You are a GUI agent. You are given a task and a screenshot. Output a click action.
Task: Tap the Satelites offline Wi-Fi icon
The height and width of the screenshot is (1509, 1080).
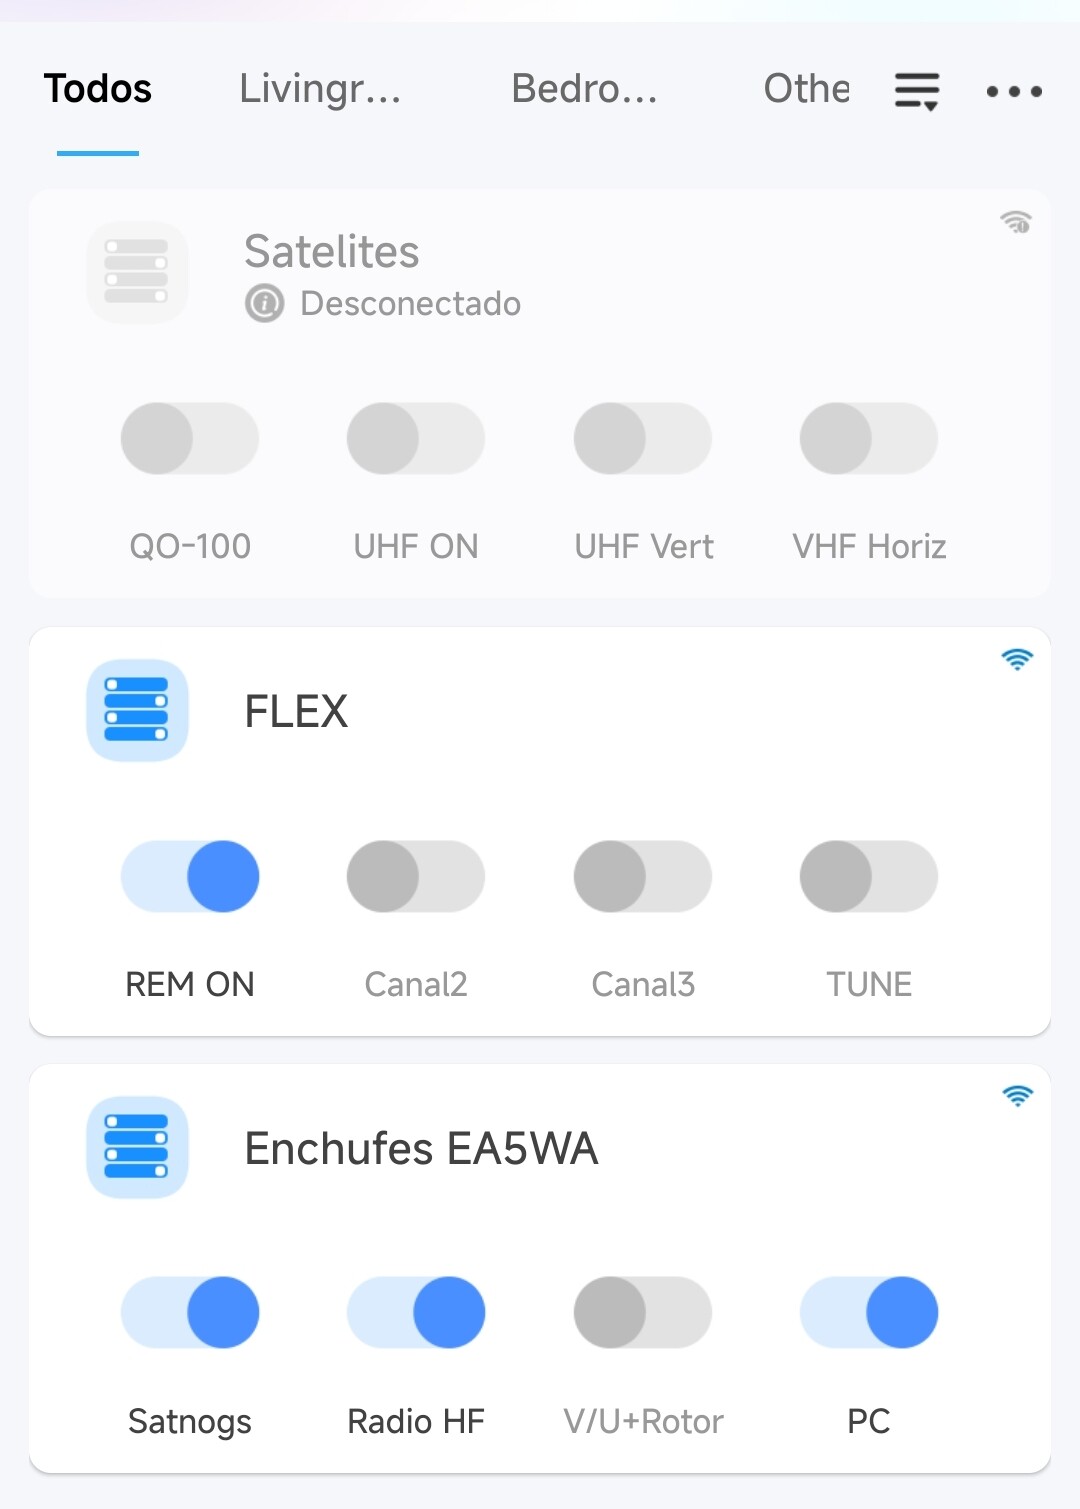1016,222
